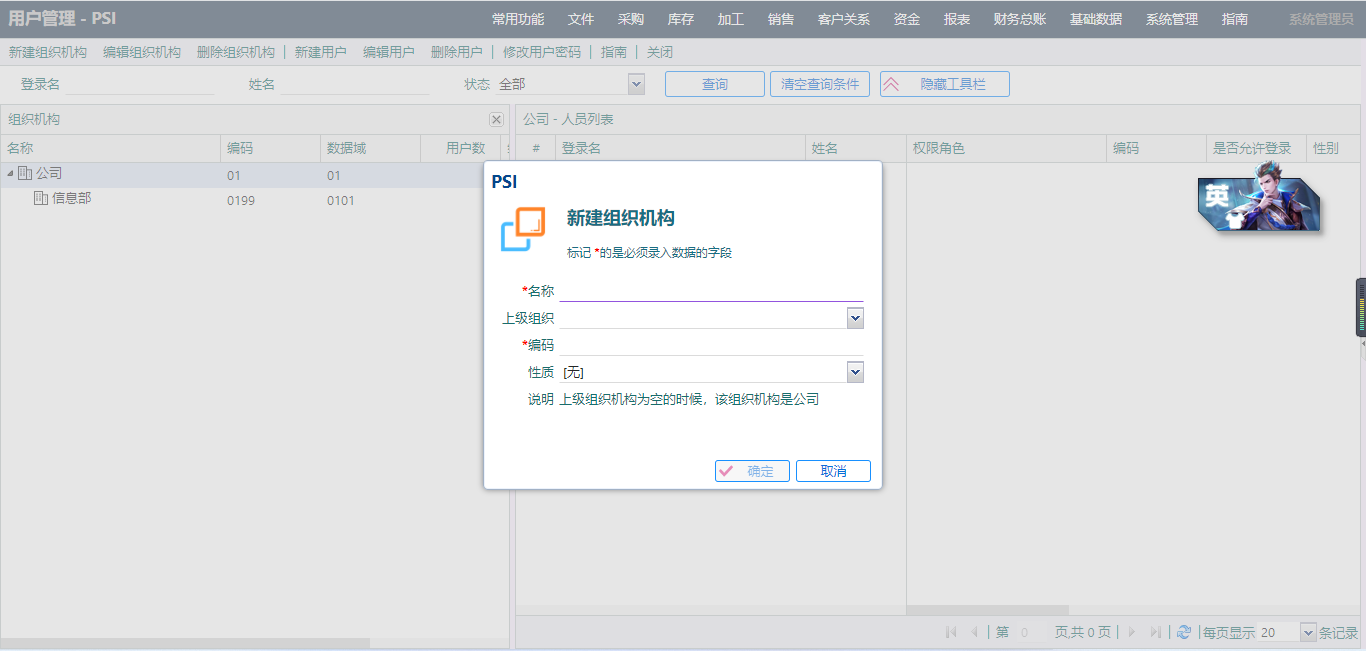Open the 文件 menu
Screen dimensions: 1366x651
tap(581, 19)
